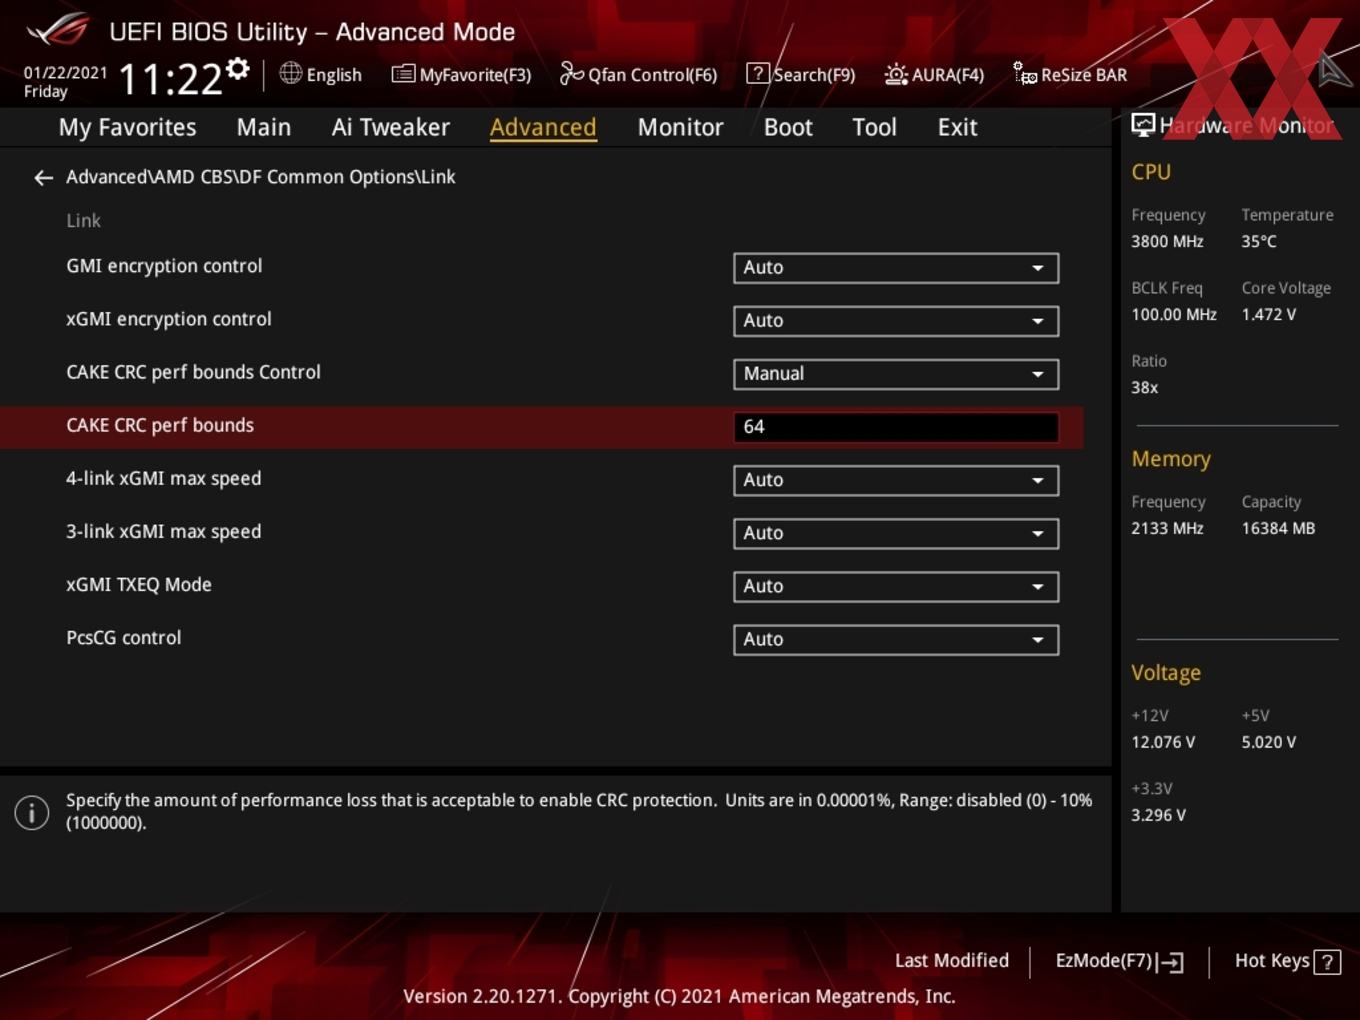Image resolution: width=1360 pixels, height=1020 pixels.
Task: Click Core Voltage value 1.472 V
Action: point(1268,314)
